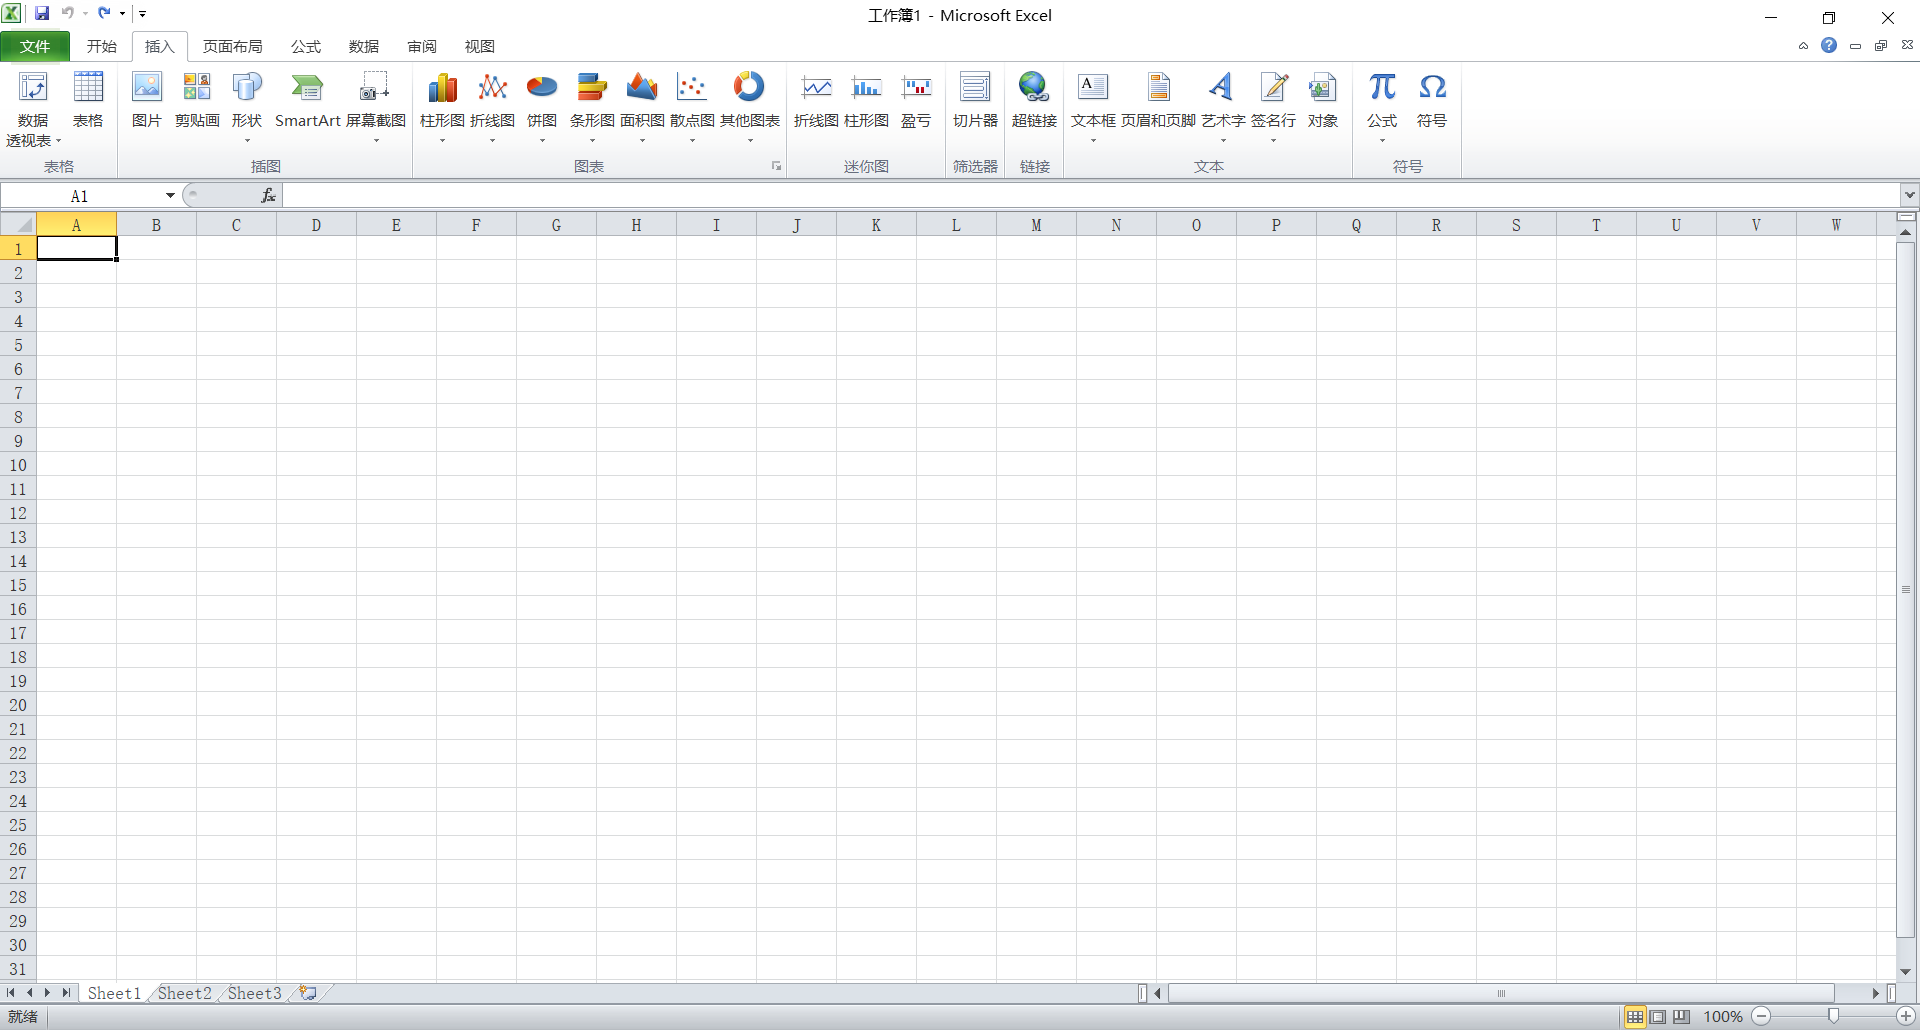Switch to Sheet2

[183, 992]
